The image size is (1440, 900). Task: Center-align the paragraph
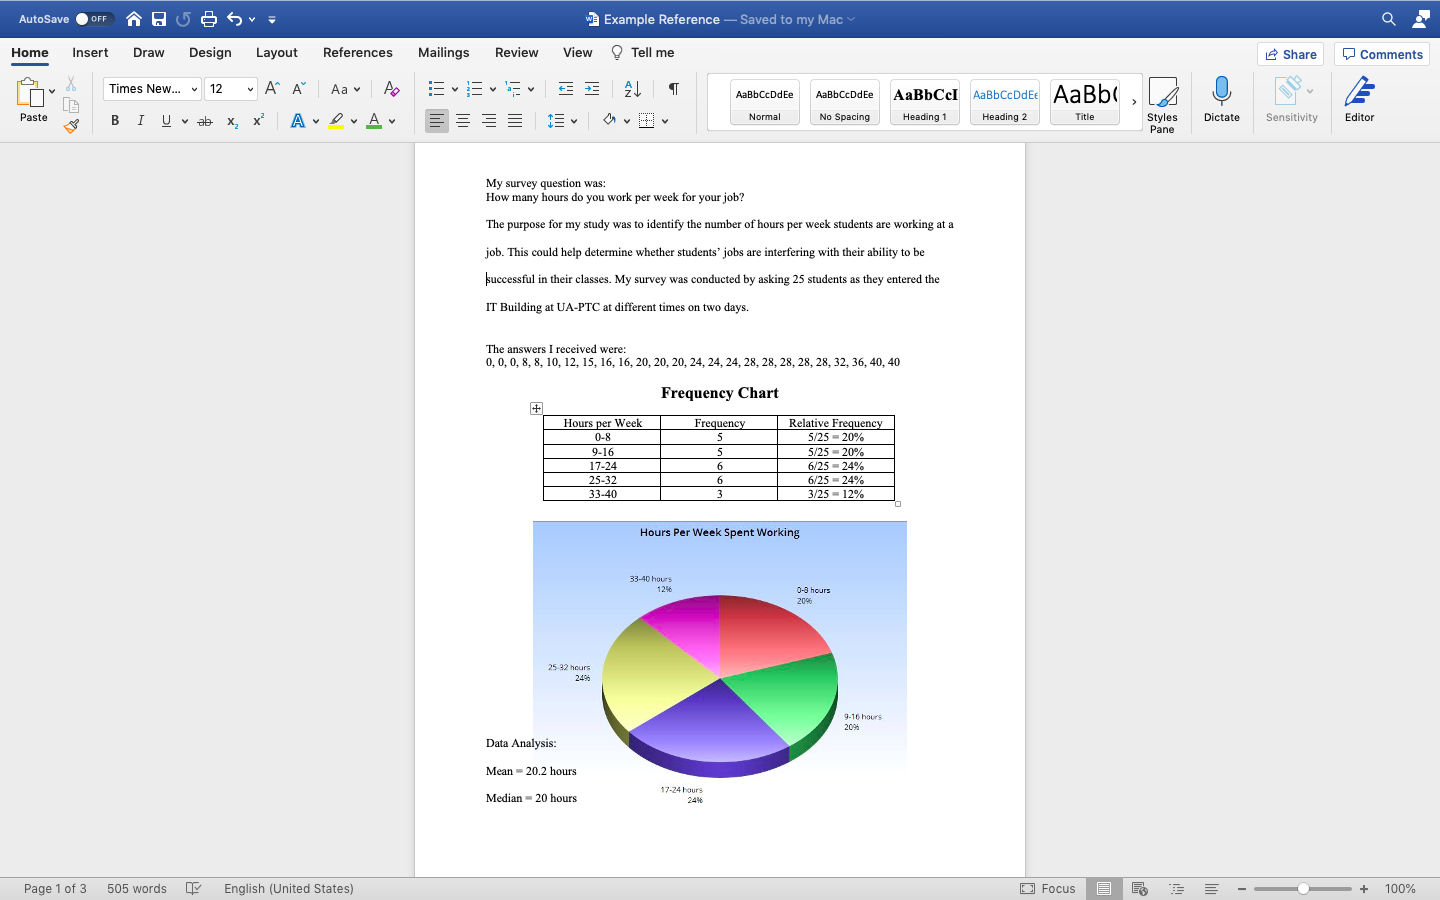[x=463, y=121]
